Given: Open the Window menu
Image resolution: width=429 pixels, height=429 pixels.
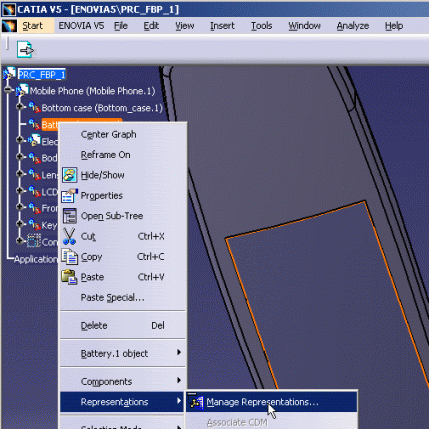Looking at the screenshot, I should click(304, 26).
